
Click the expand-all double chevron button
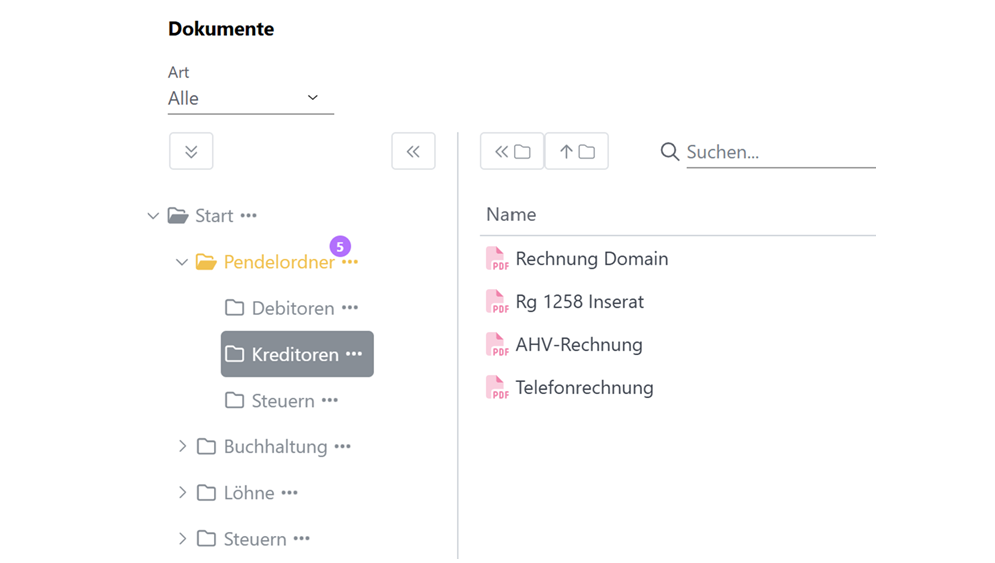pos(191,152)
